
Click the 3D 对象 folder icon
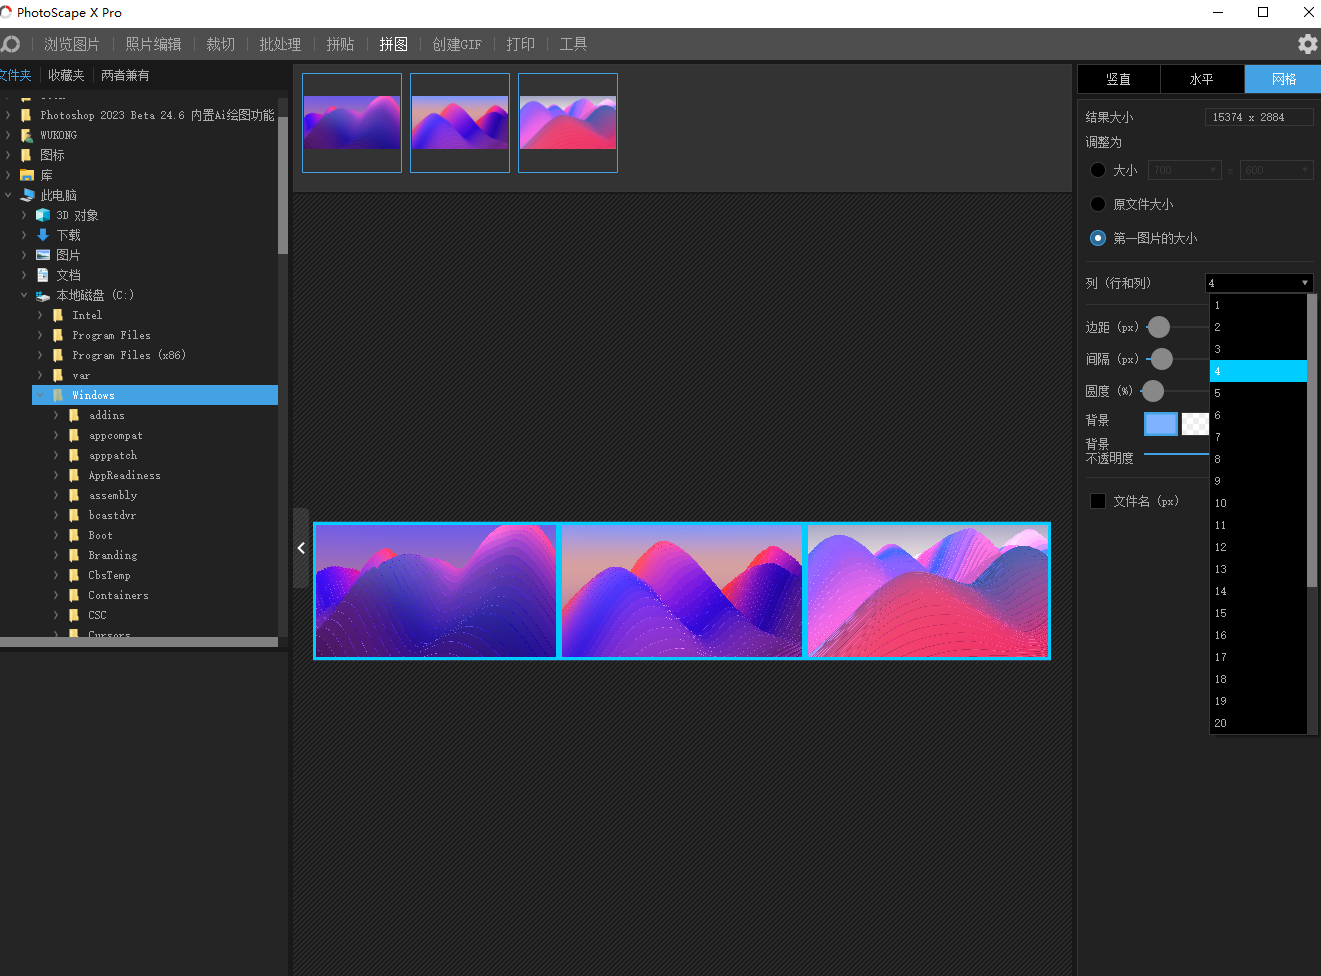tap(43, 215)
